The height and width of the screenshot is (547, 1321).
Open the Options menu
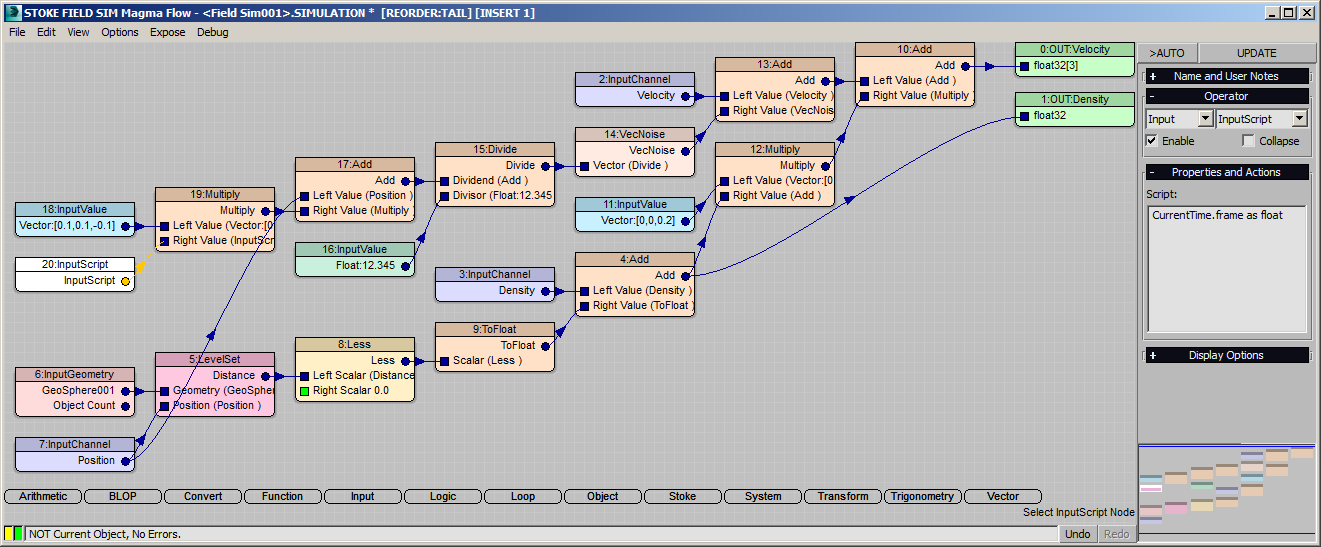(120, 32)
